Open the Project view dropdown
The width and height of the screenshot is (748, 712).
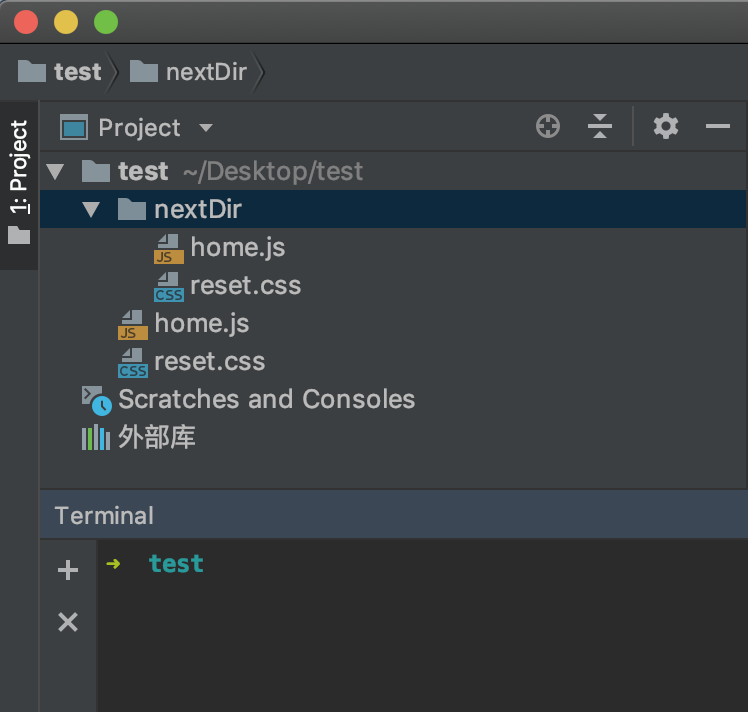click(x=206, y=128)
